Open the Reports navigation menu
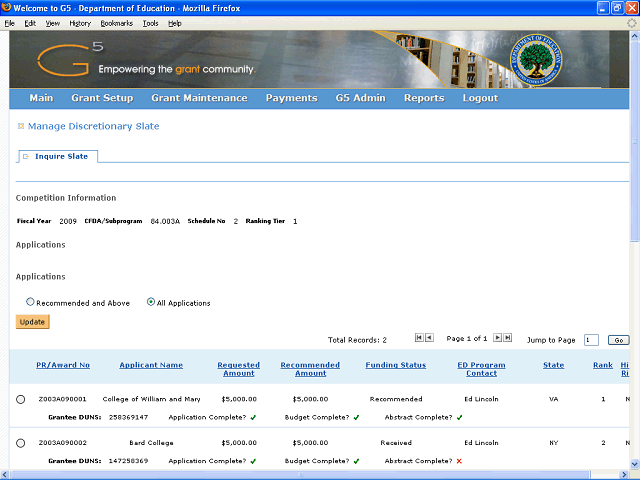This screenshot has height=480, width=640. (x=424, y=98)
